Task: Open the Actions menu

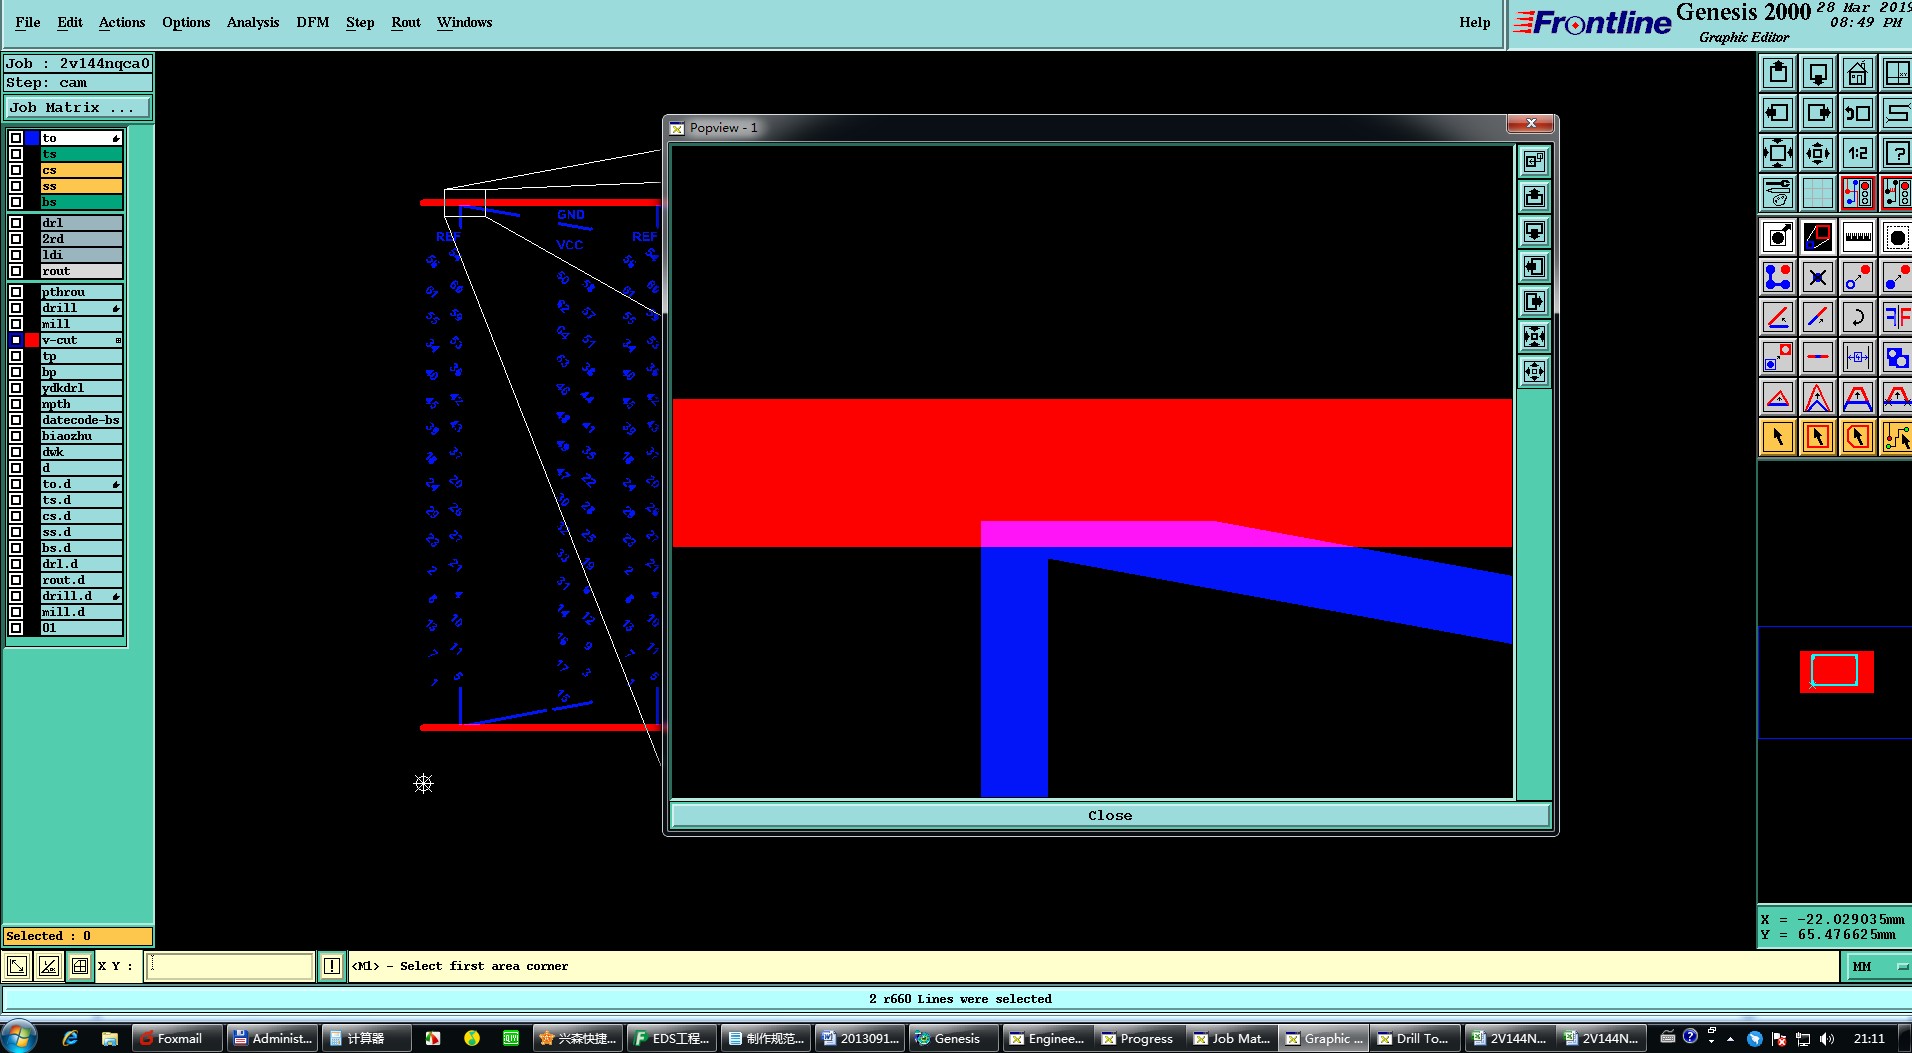Action: (122, 22)
